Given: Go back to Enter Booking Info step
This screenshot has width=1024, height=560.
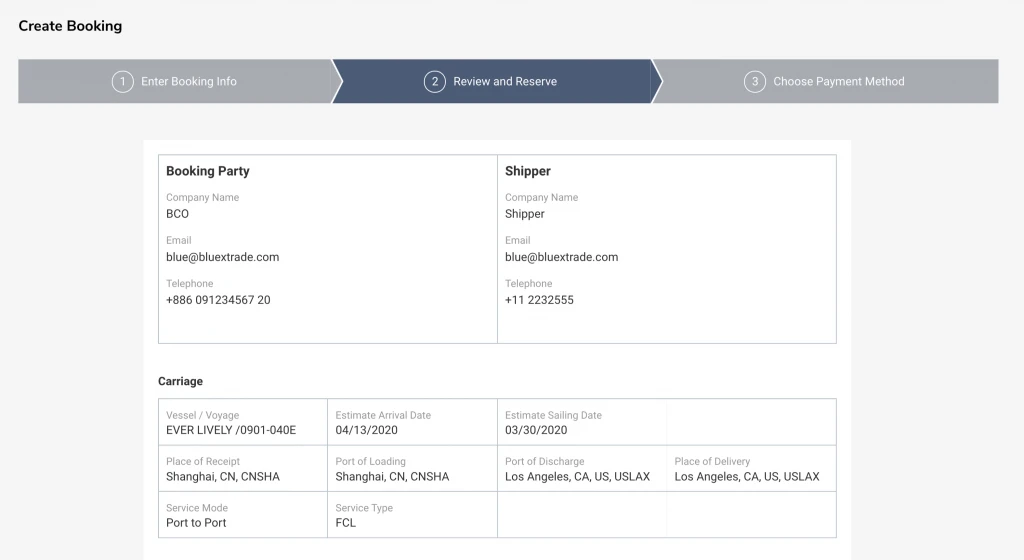Looking at the screenshot, I should (x=189, y=81).
